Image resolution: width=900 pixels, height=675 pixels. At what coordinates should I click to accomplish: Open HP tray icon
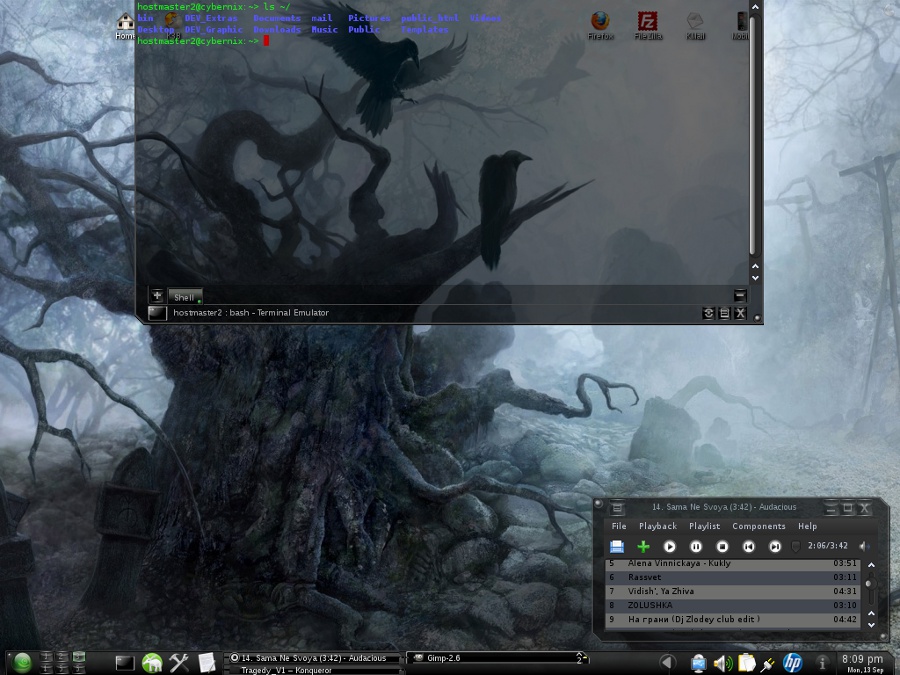click(793, 663)
